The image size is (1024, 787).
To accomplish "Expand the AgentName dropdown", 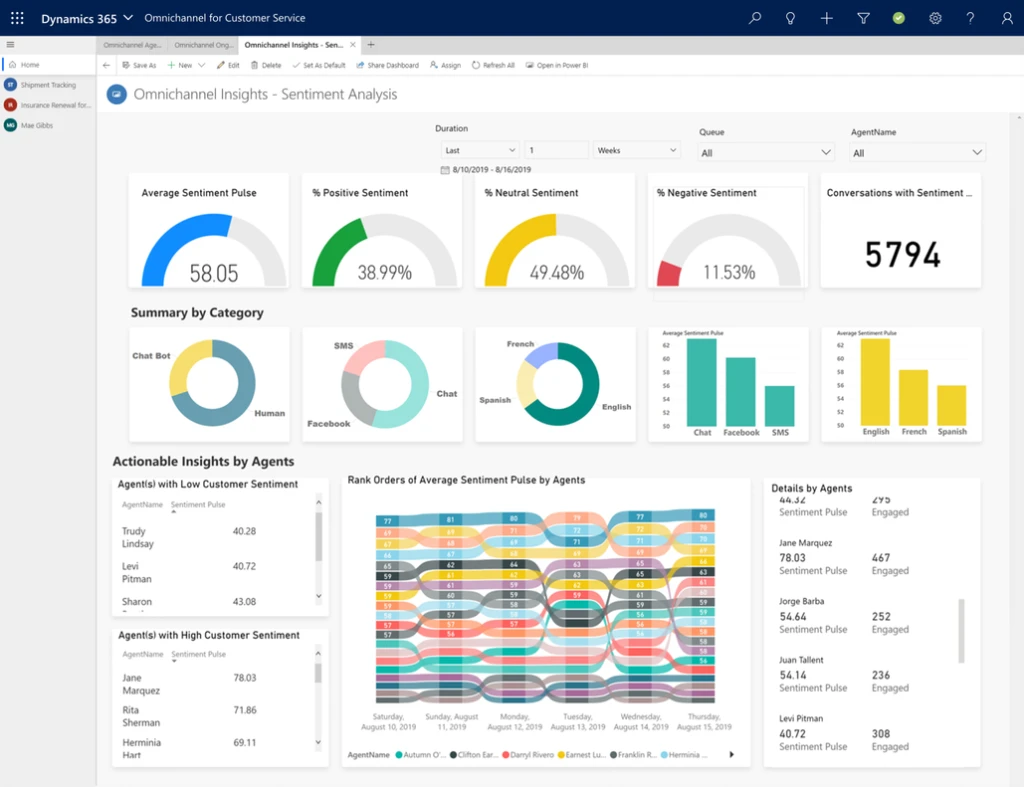I will [916, 151].
